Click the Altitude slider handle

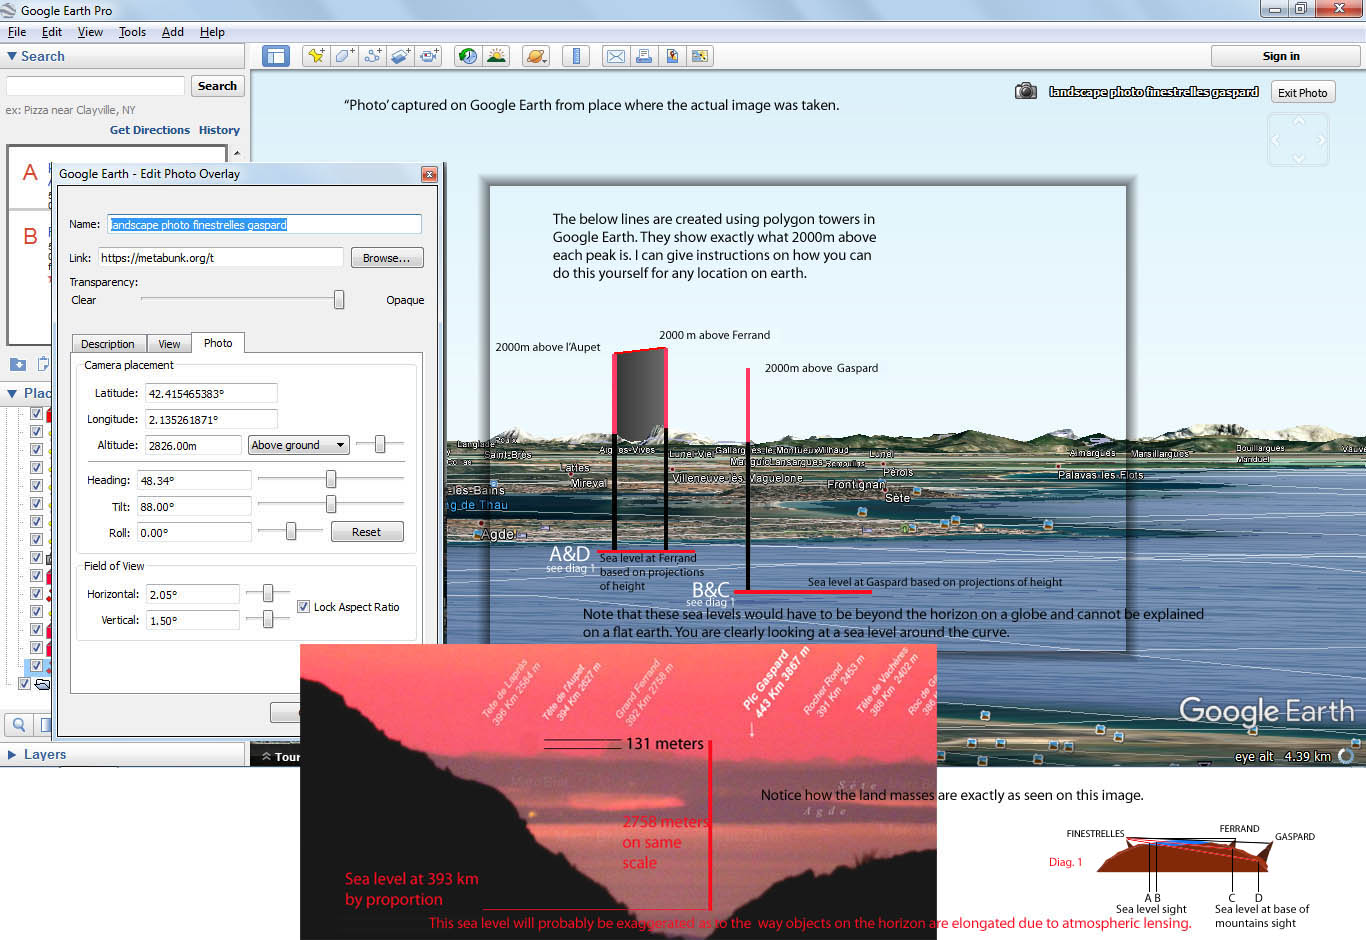380,444
